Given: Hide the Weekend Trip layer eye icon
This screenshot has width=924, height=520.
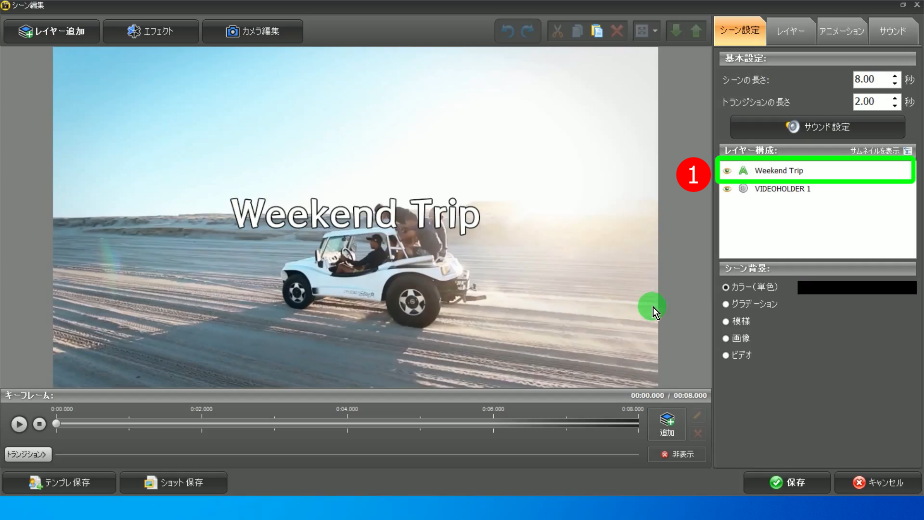Looking at the screenshot, I should pyautogui.click(x=727, y=171).
